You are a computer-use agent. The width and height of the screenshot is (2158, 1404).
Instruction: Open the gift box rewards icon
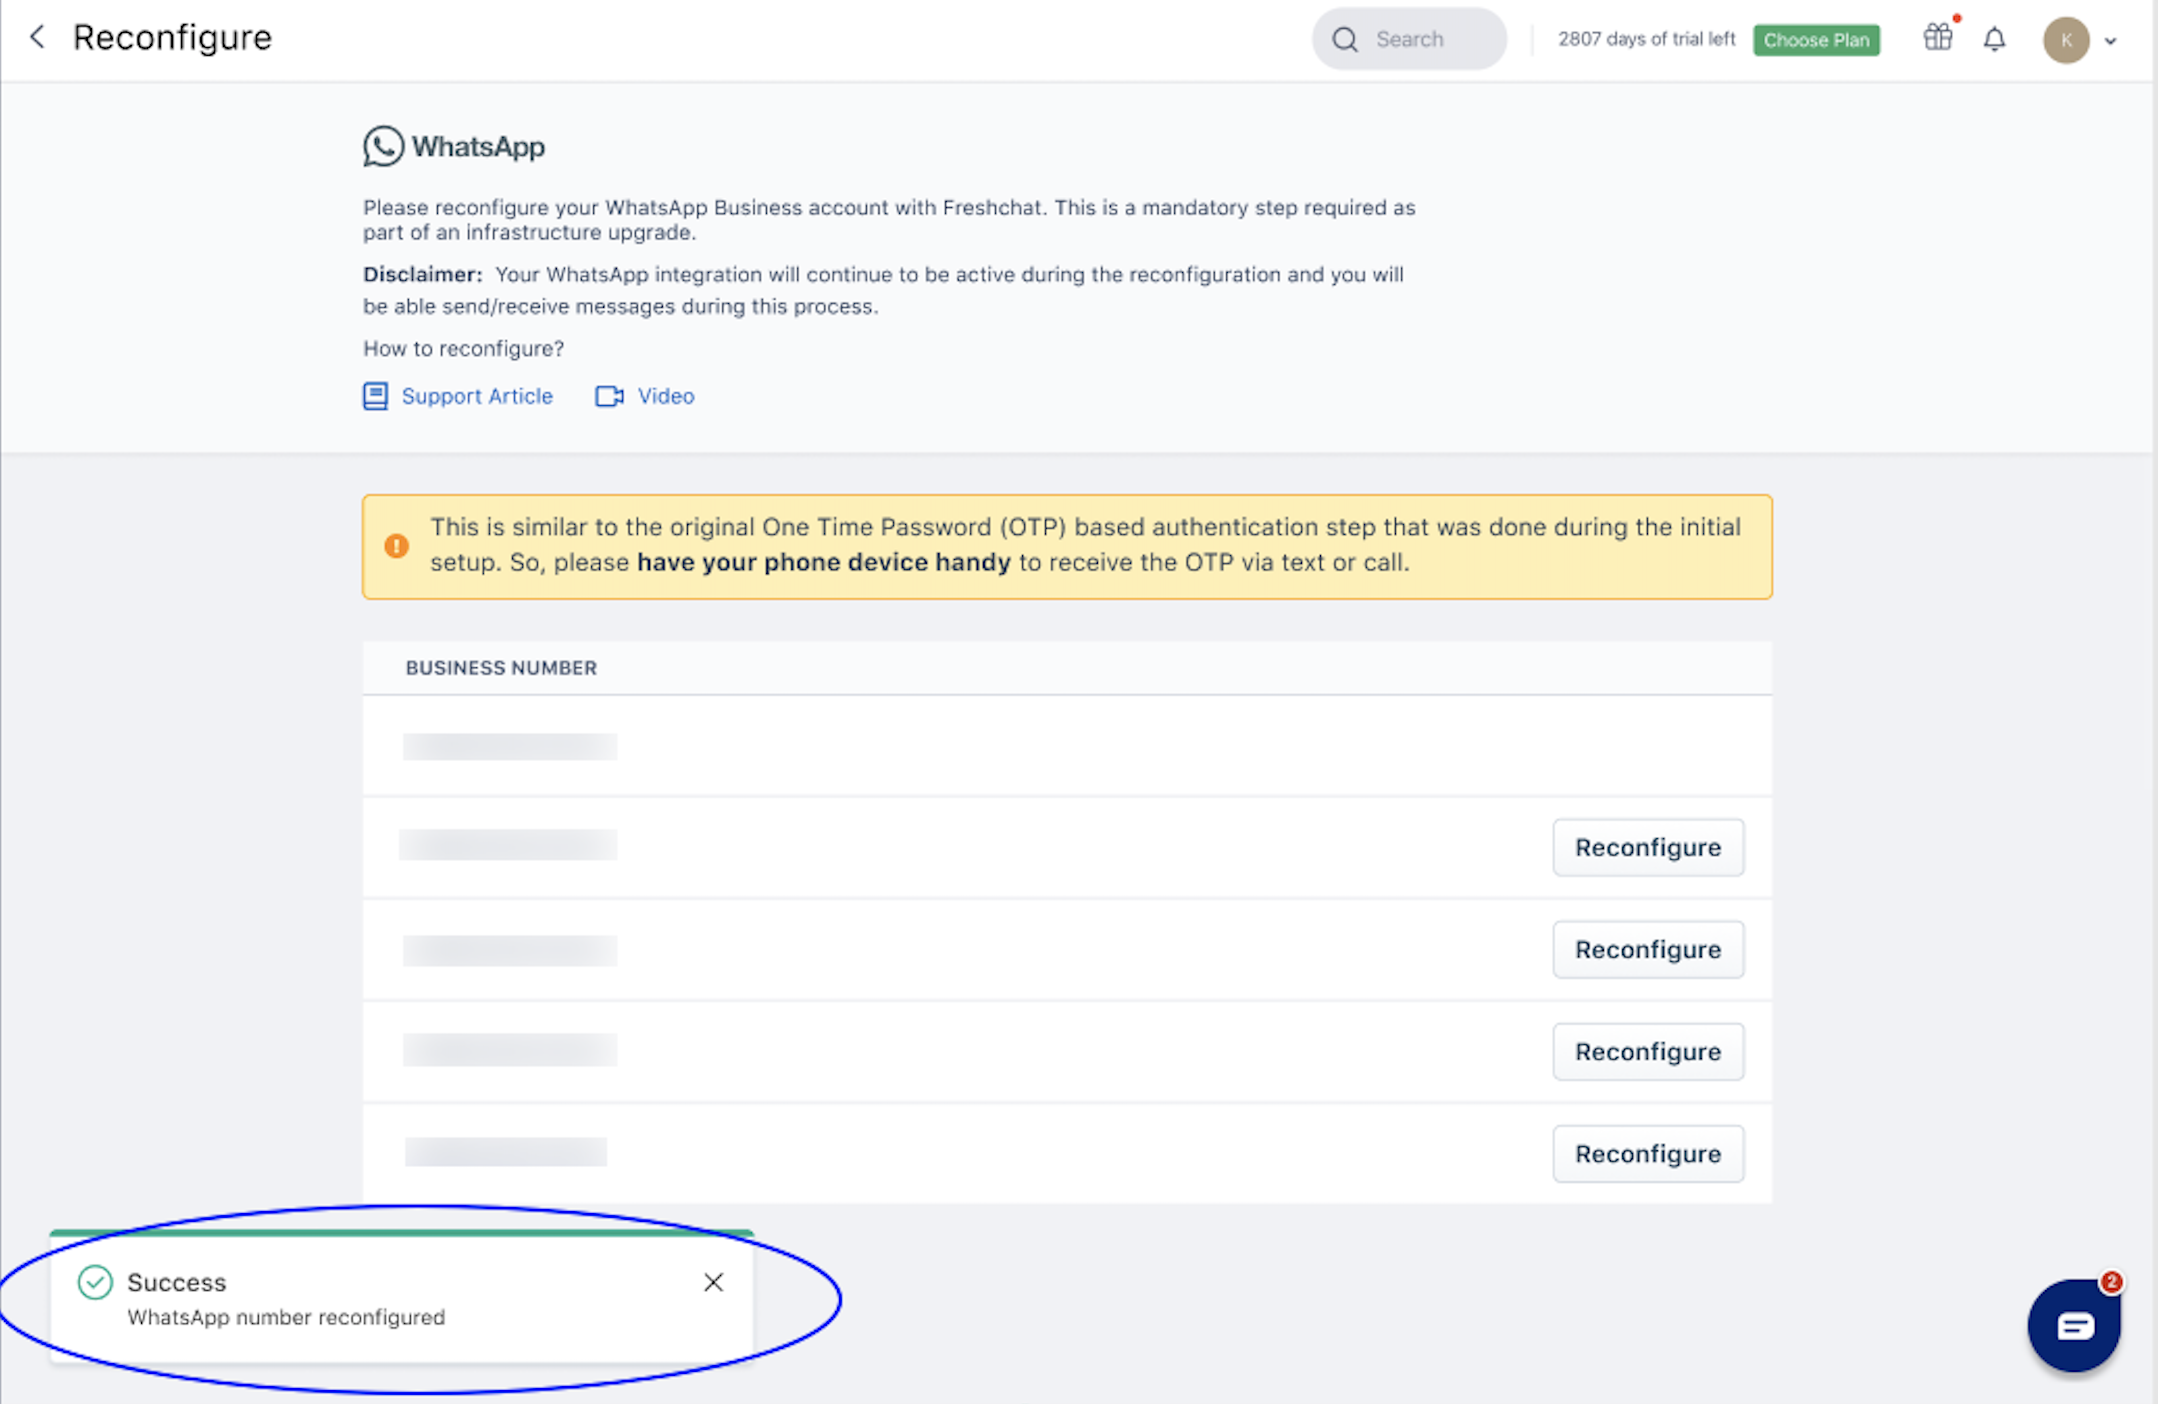coord(1937,38)
